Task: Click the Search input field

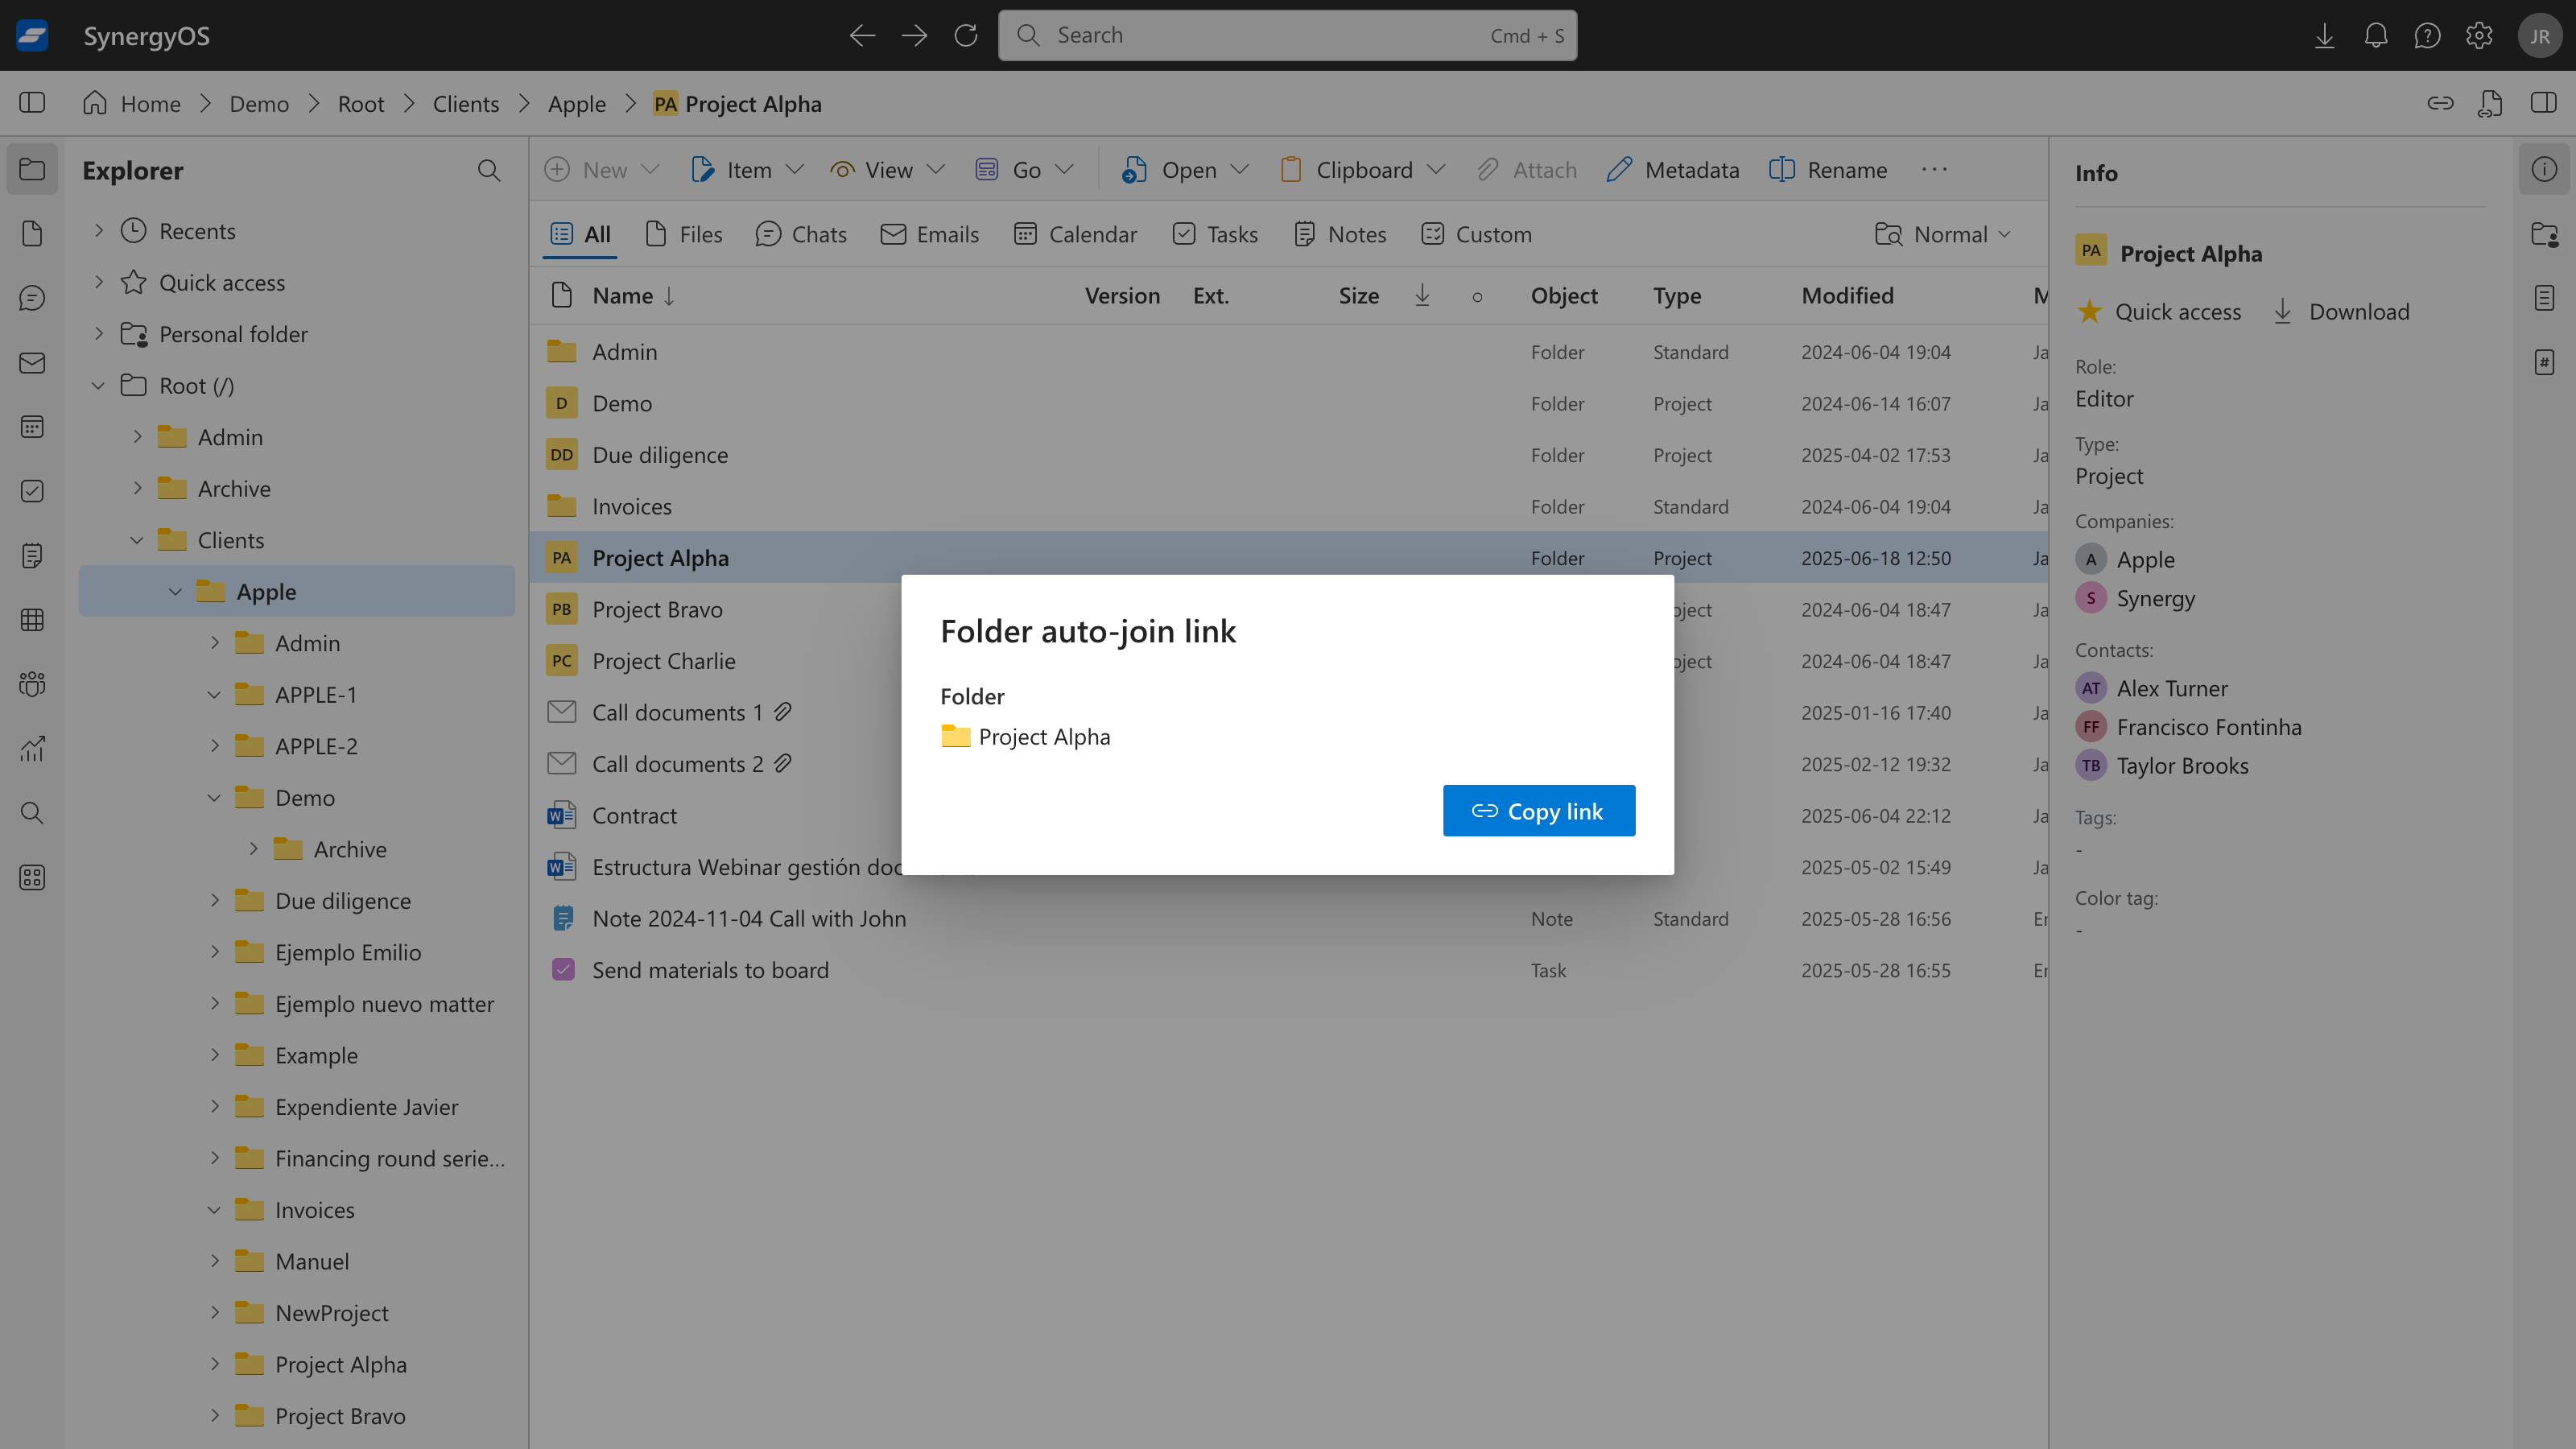Action: click(1286, 36)
